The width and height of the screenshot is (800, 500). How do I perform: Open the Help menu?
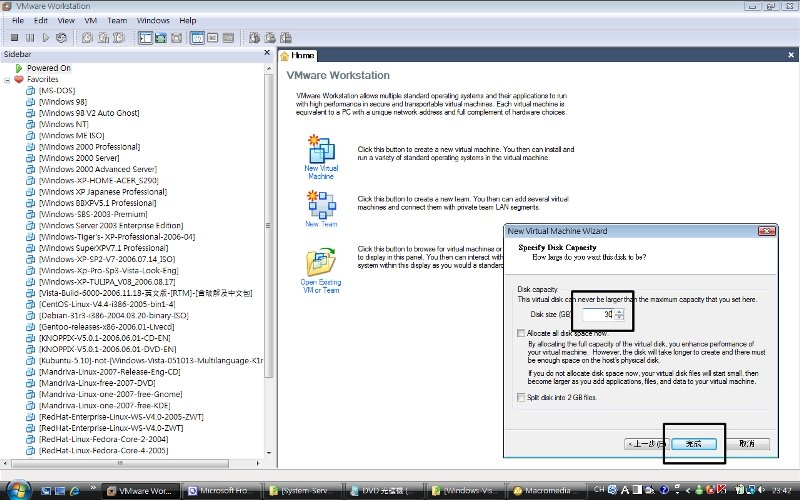pyautogui.click(x=188, y=20)
